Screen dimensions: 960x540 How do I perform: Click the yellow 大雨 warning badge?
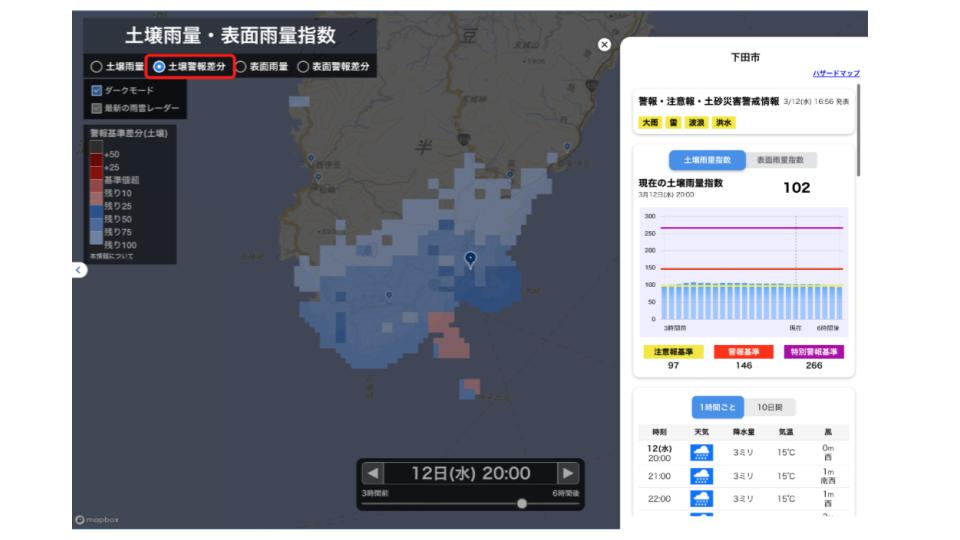pos(650,123)
